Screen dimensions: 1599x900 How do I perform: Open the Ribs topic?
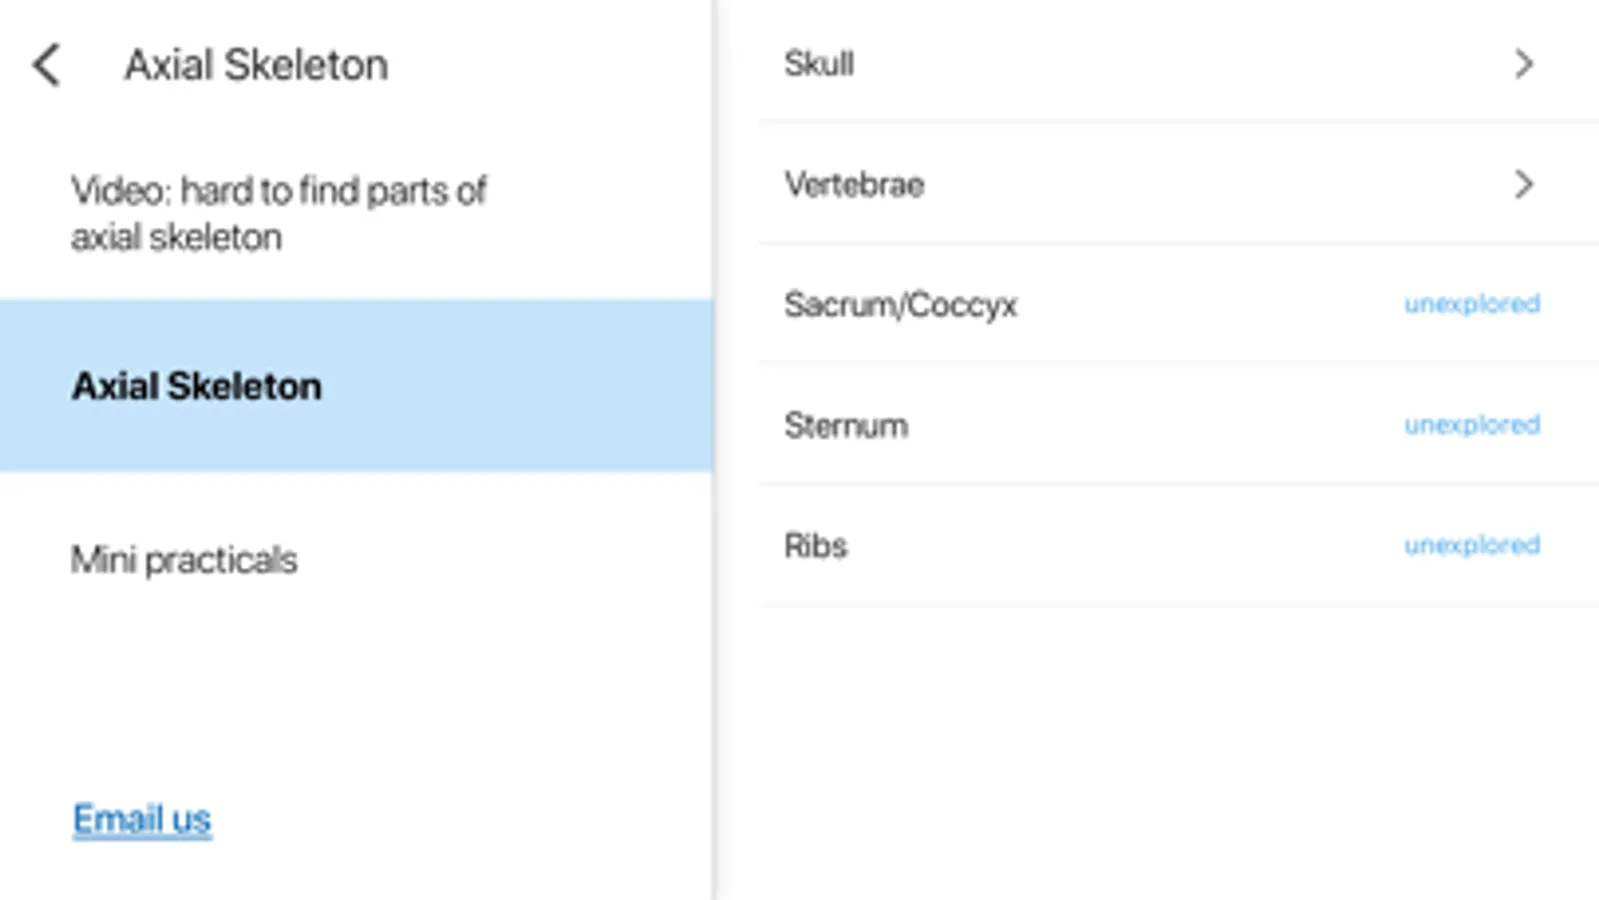click(x=815, y=546)
